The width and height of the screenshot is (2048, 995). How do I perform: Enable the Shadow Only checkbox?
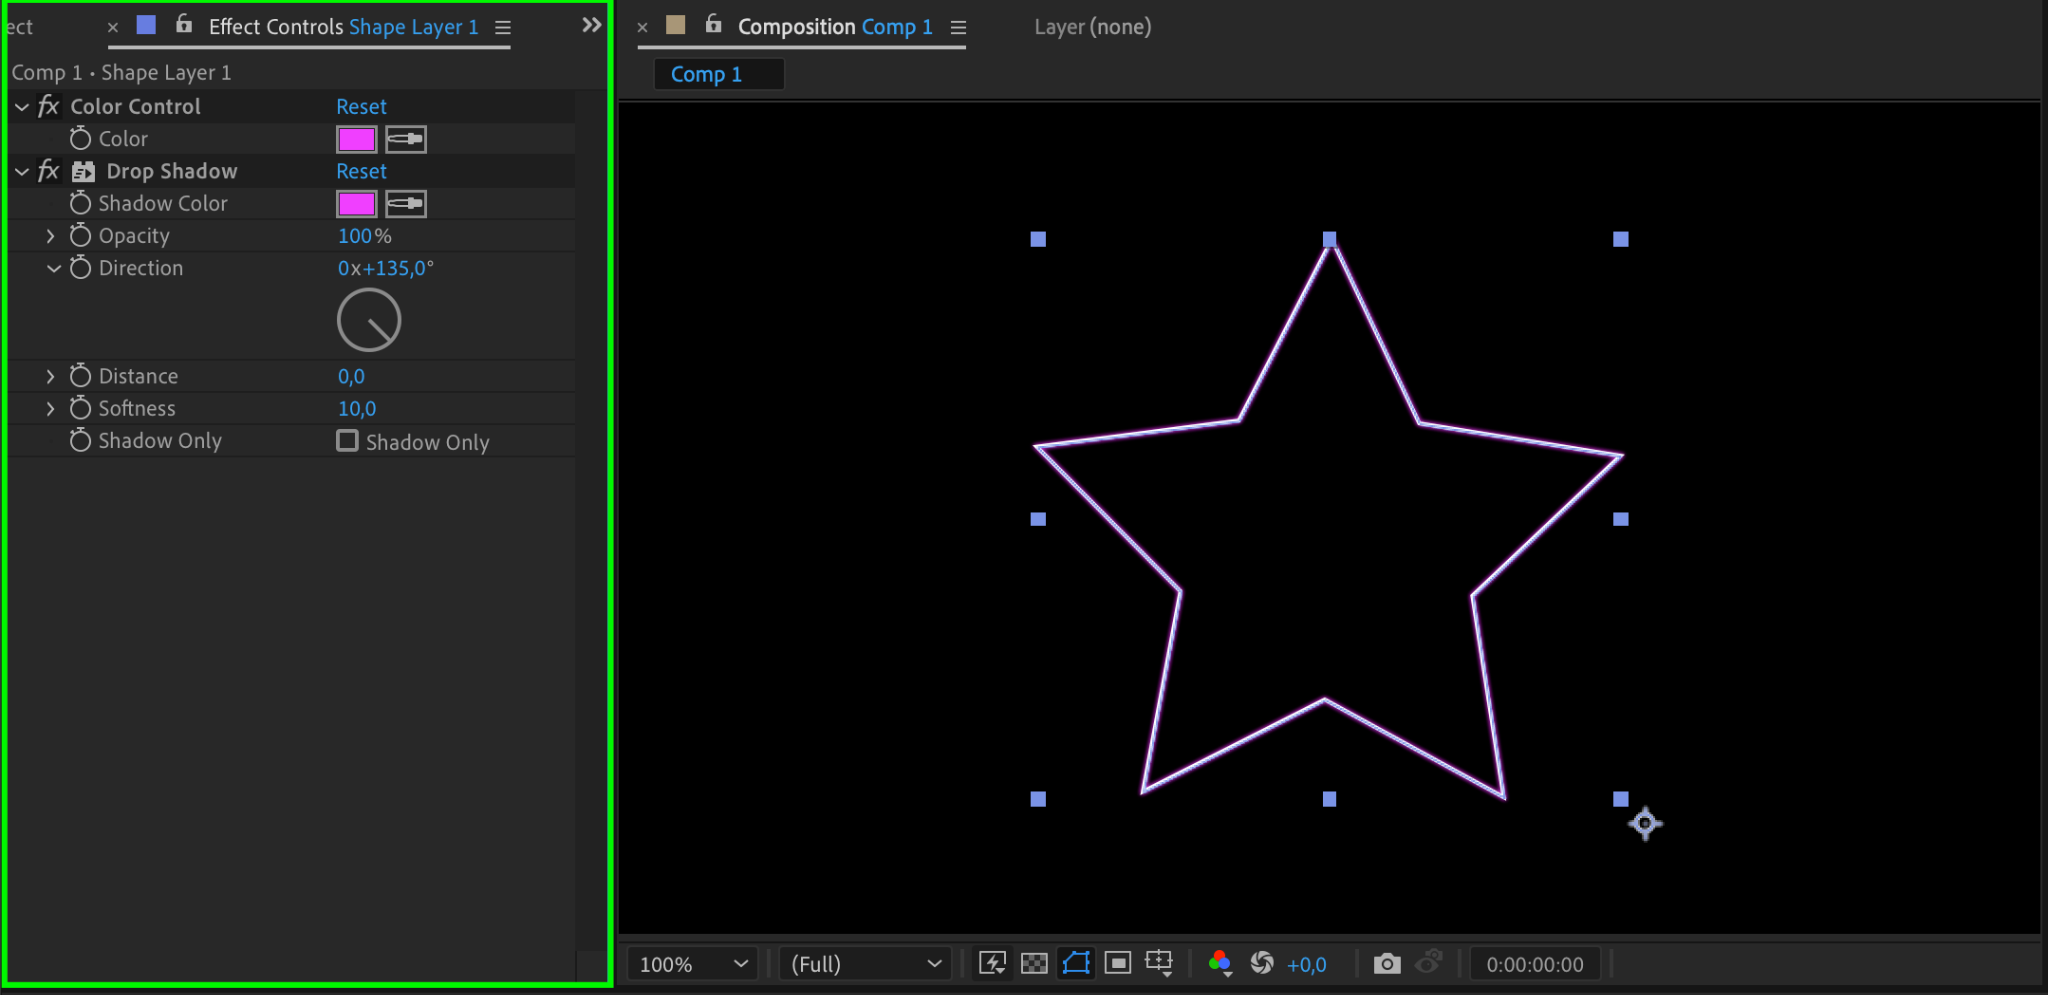click(x=347, y=441)
